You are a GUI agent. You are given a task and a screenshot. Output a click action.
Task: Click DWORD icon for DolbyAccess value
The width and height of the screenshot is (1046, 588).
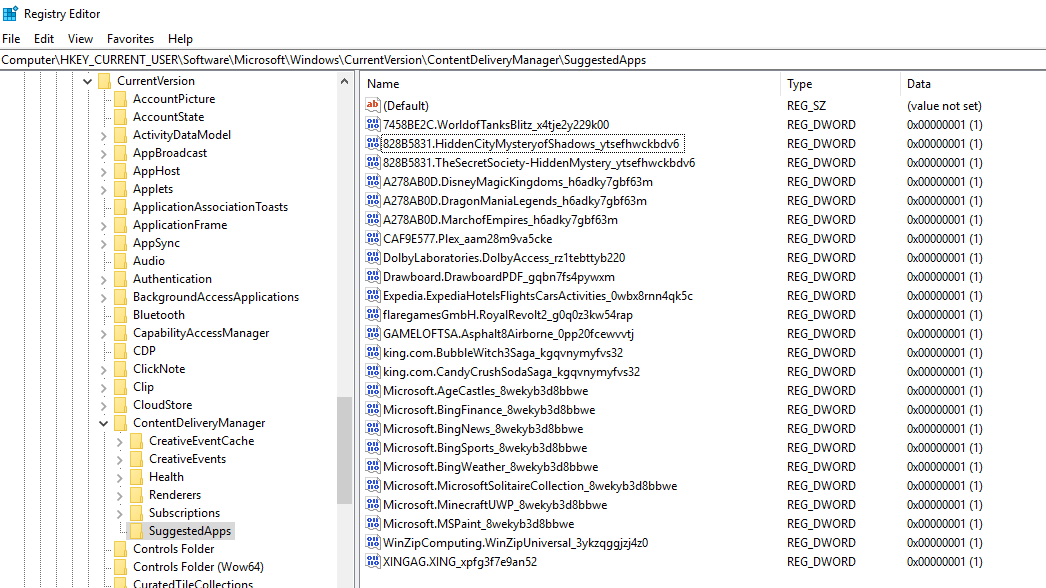click(373, 257)
